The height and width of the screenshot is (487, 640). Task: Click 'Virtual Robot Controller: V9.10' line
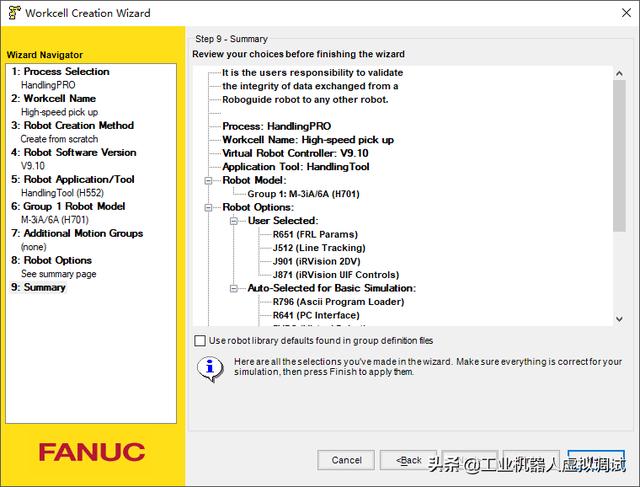[x=295, y=153]
